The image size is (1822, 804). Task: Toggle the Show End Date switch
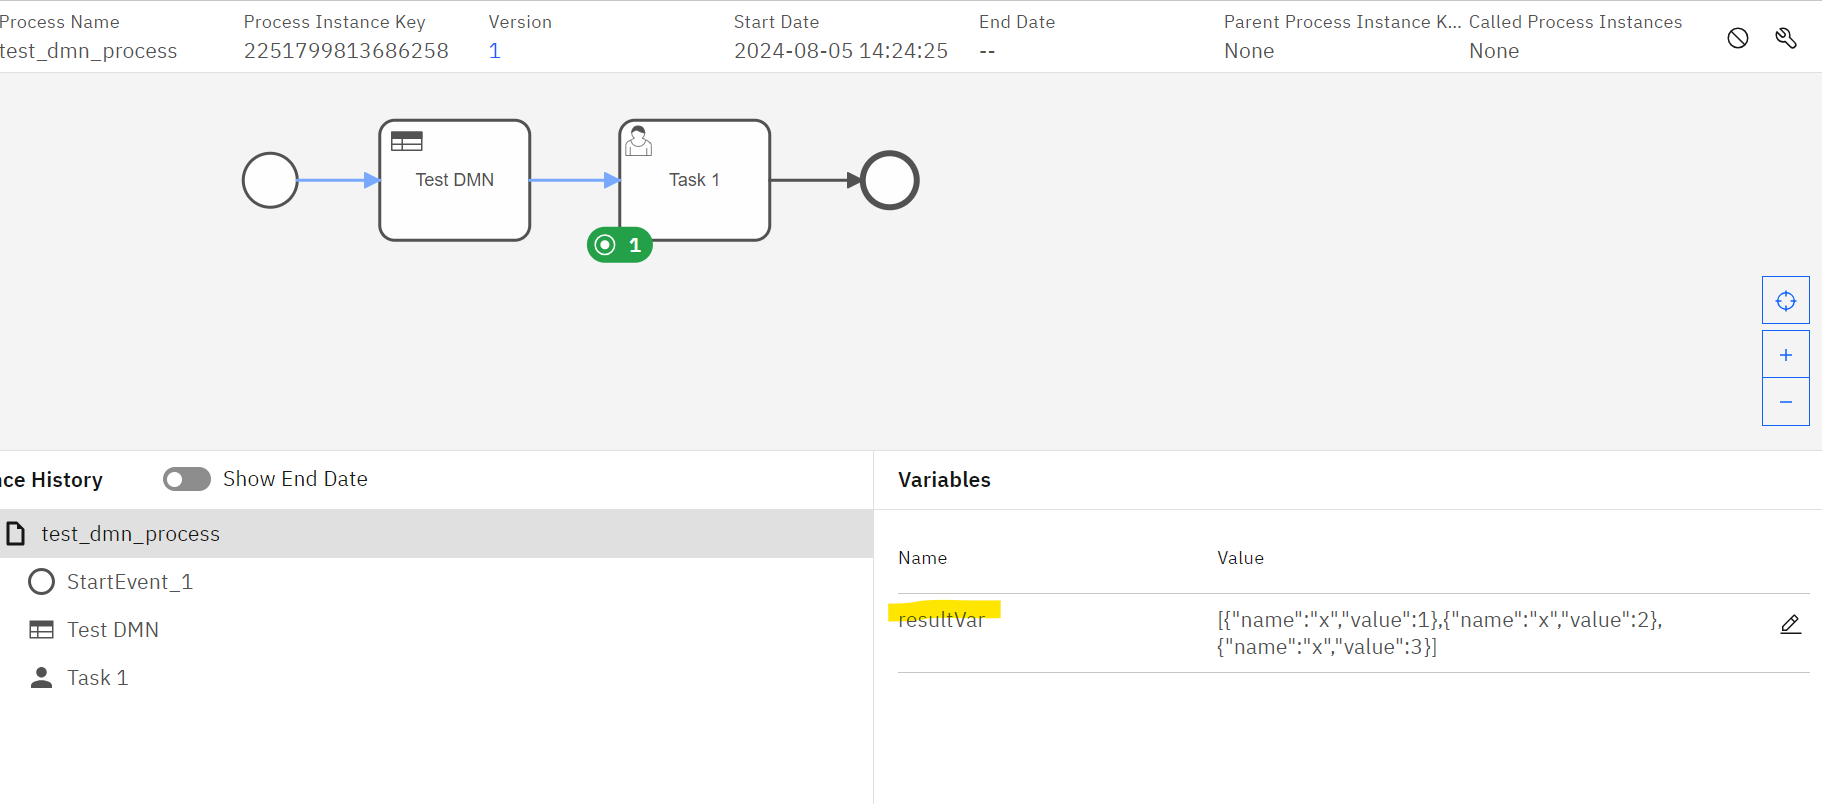[187, 479]
